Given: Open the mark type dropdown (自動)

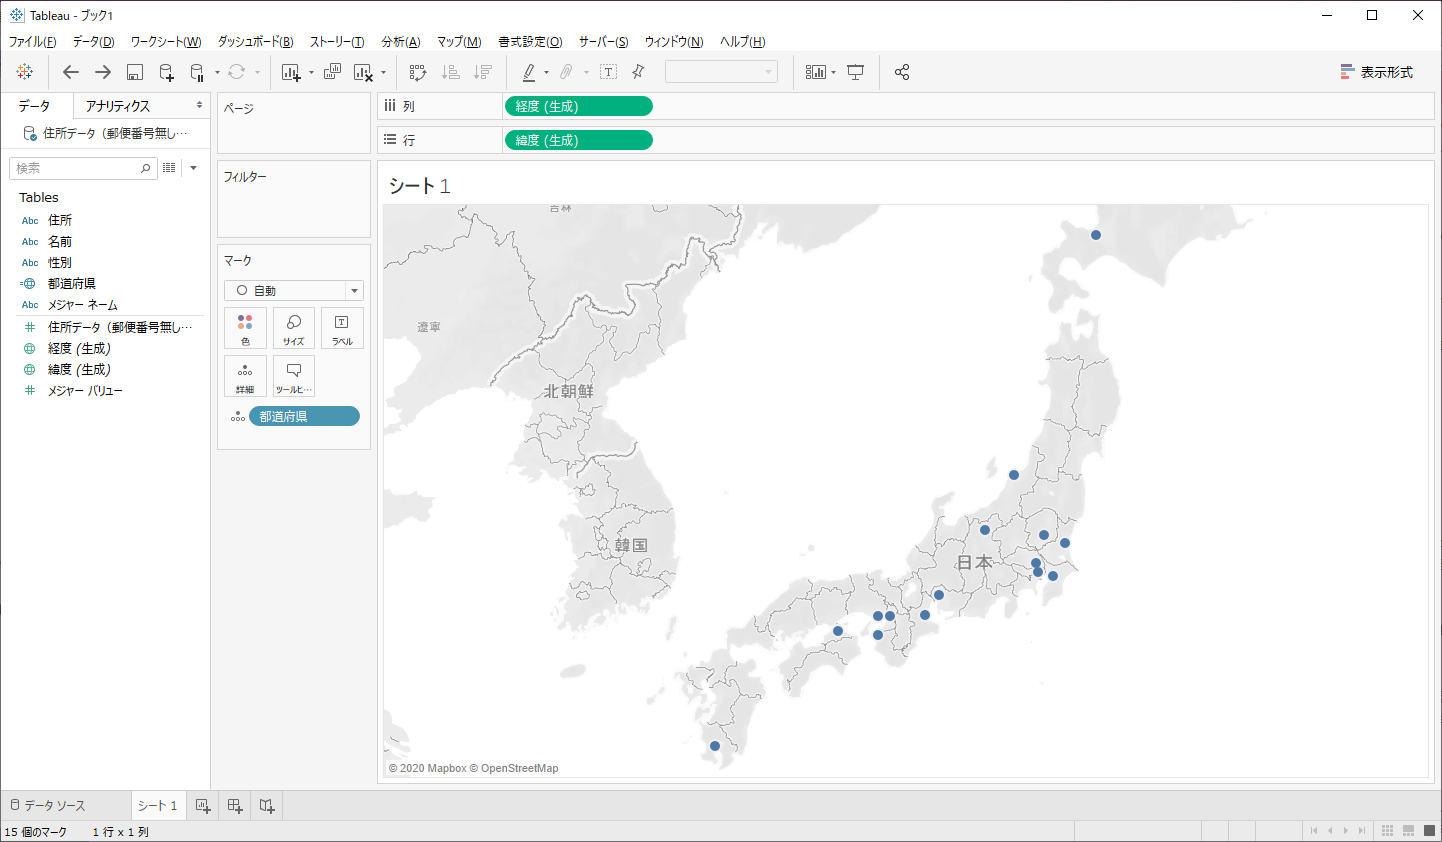Looking at the screenshot, I should [294, 291].
